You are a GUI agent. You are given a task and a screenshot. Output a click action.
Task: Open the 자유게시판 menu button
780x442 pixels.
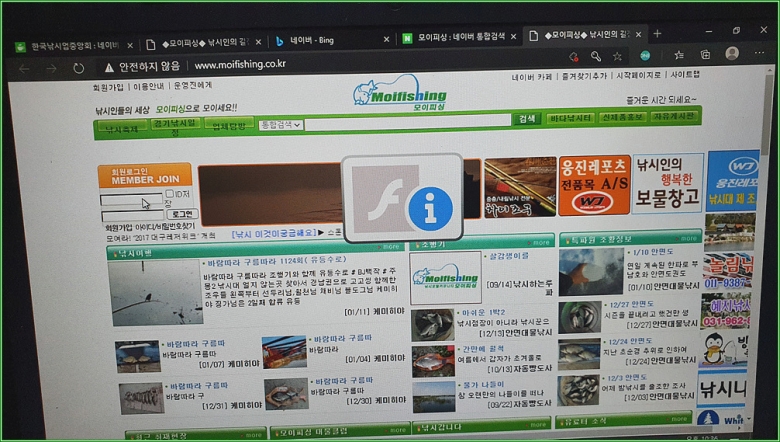tap(675, 116)
